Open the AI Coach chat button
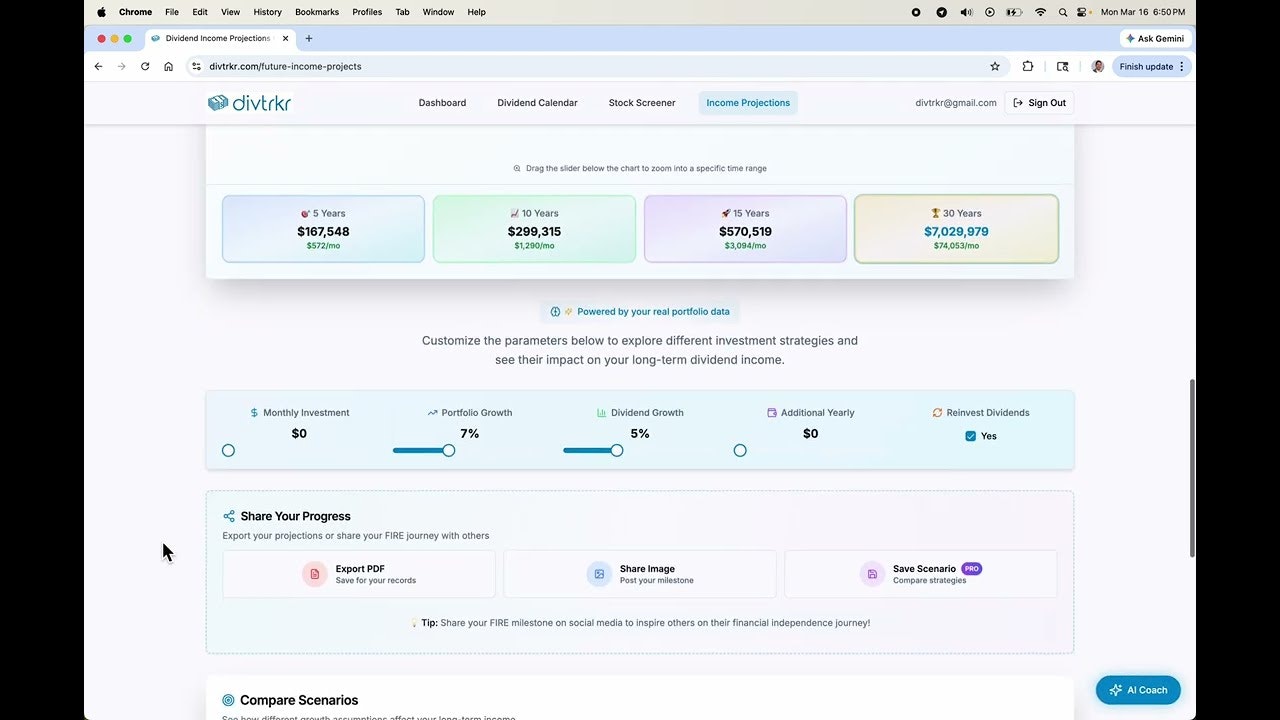Screen dimensions: 1280x720 pyautogui.click(x=1138, y=690)
